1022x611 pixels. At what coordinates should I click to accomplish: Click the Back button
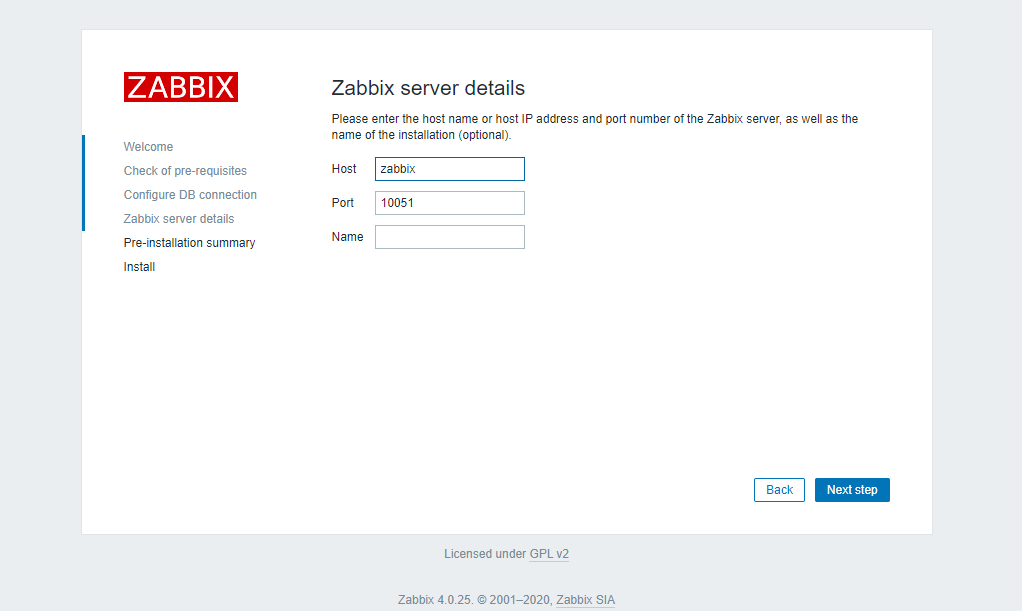coord(779,490)
